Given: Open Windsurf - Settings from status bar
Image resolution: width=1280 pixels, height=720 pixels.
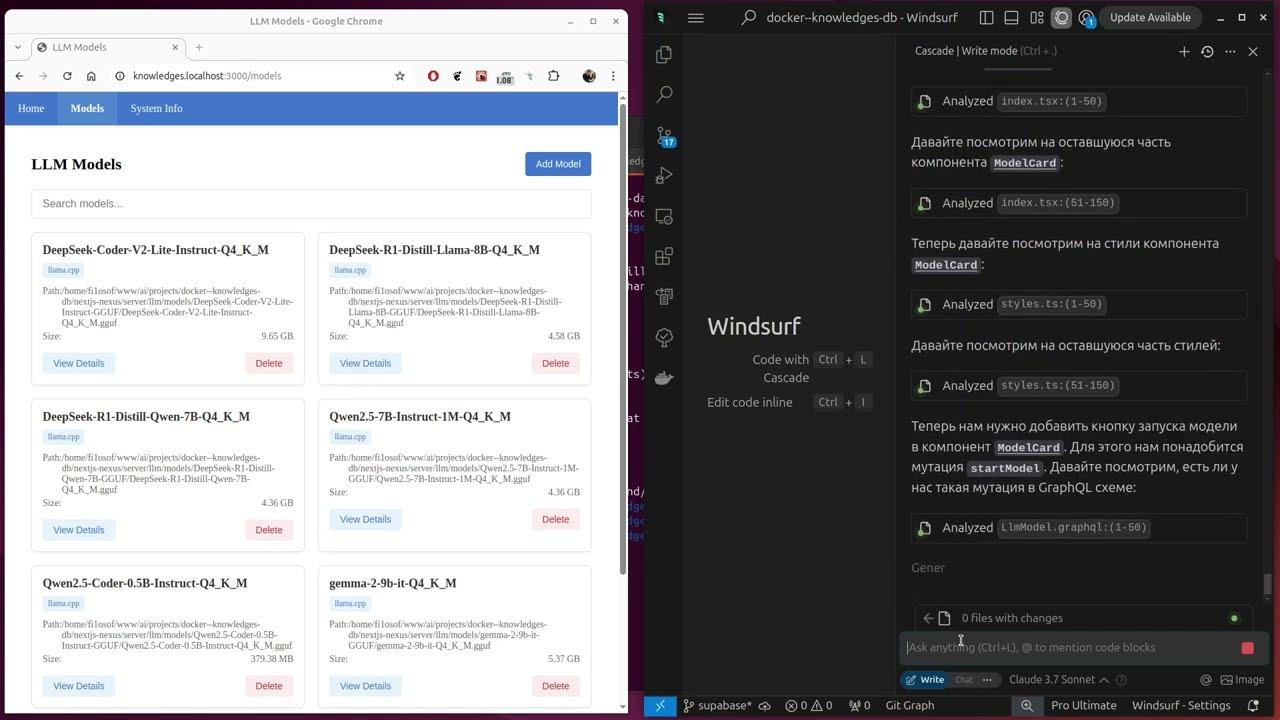Looking at the screenshot, I should (1181, 706).
